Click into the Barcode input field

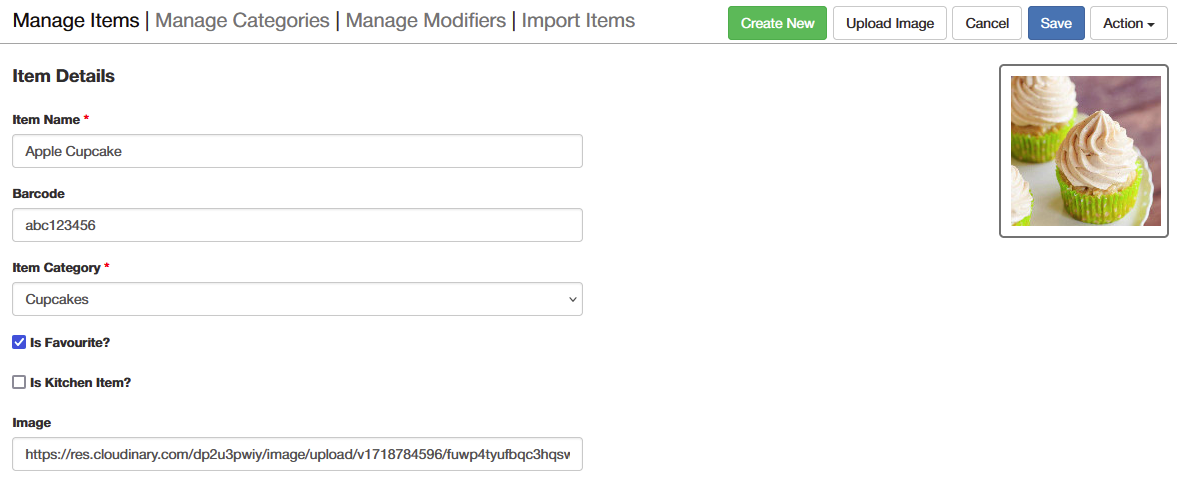pos(297,224)
